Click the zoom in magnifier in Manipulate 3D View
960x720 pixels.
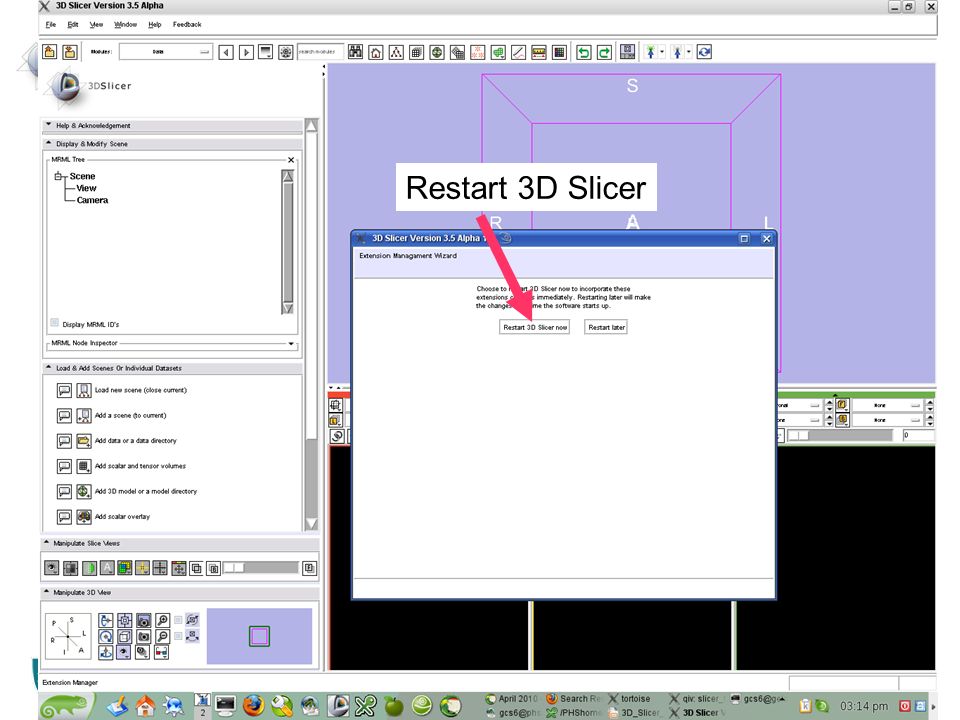click(162, 620)
